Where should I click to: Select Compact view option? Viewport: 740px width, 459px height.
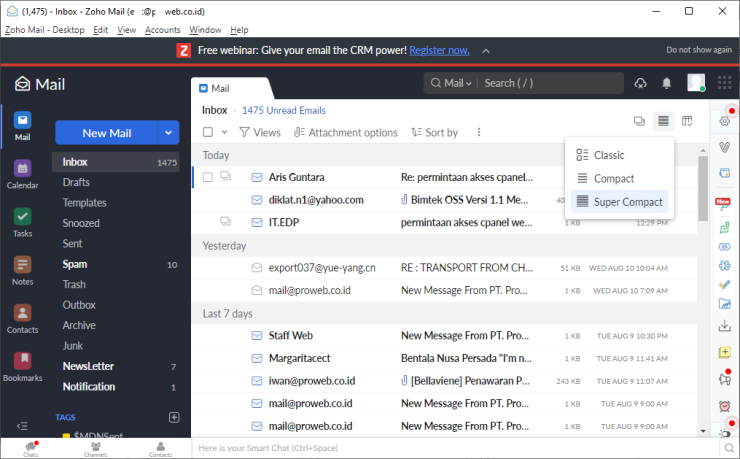tap(619, 178)
